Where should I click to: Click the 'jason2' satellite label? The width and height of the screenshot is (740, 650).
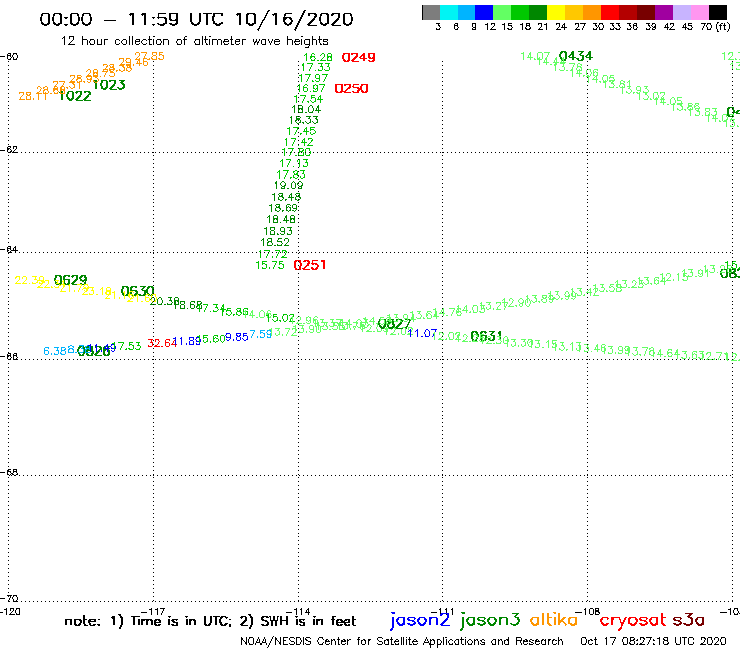tap(420, 620)
